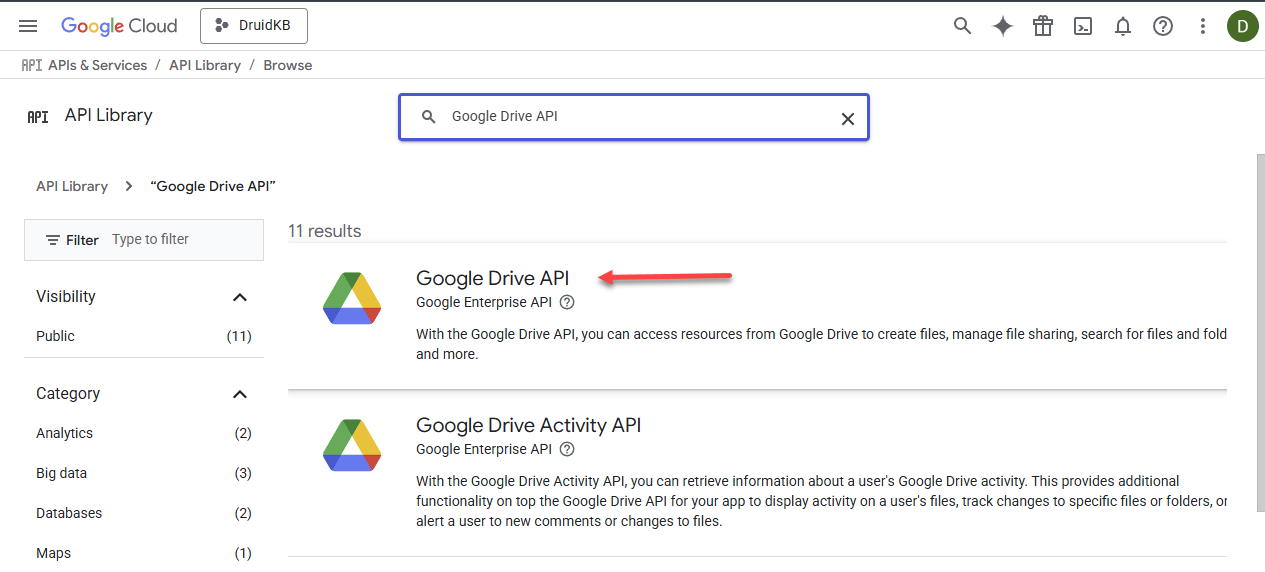This screenshot has height=572, width=1265.
Task: Click the vertical page scrollbar
Action: (1259, 333)
